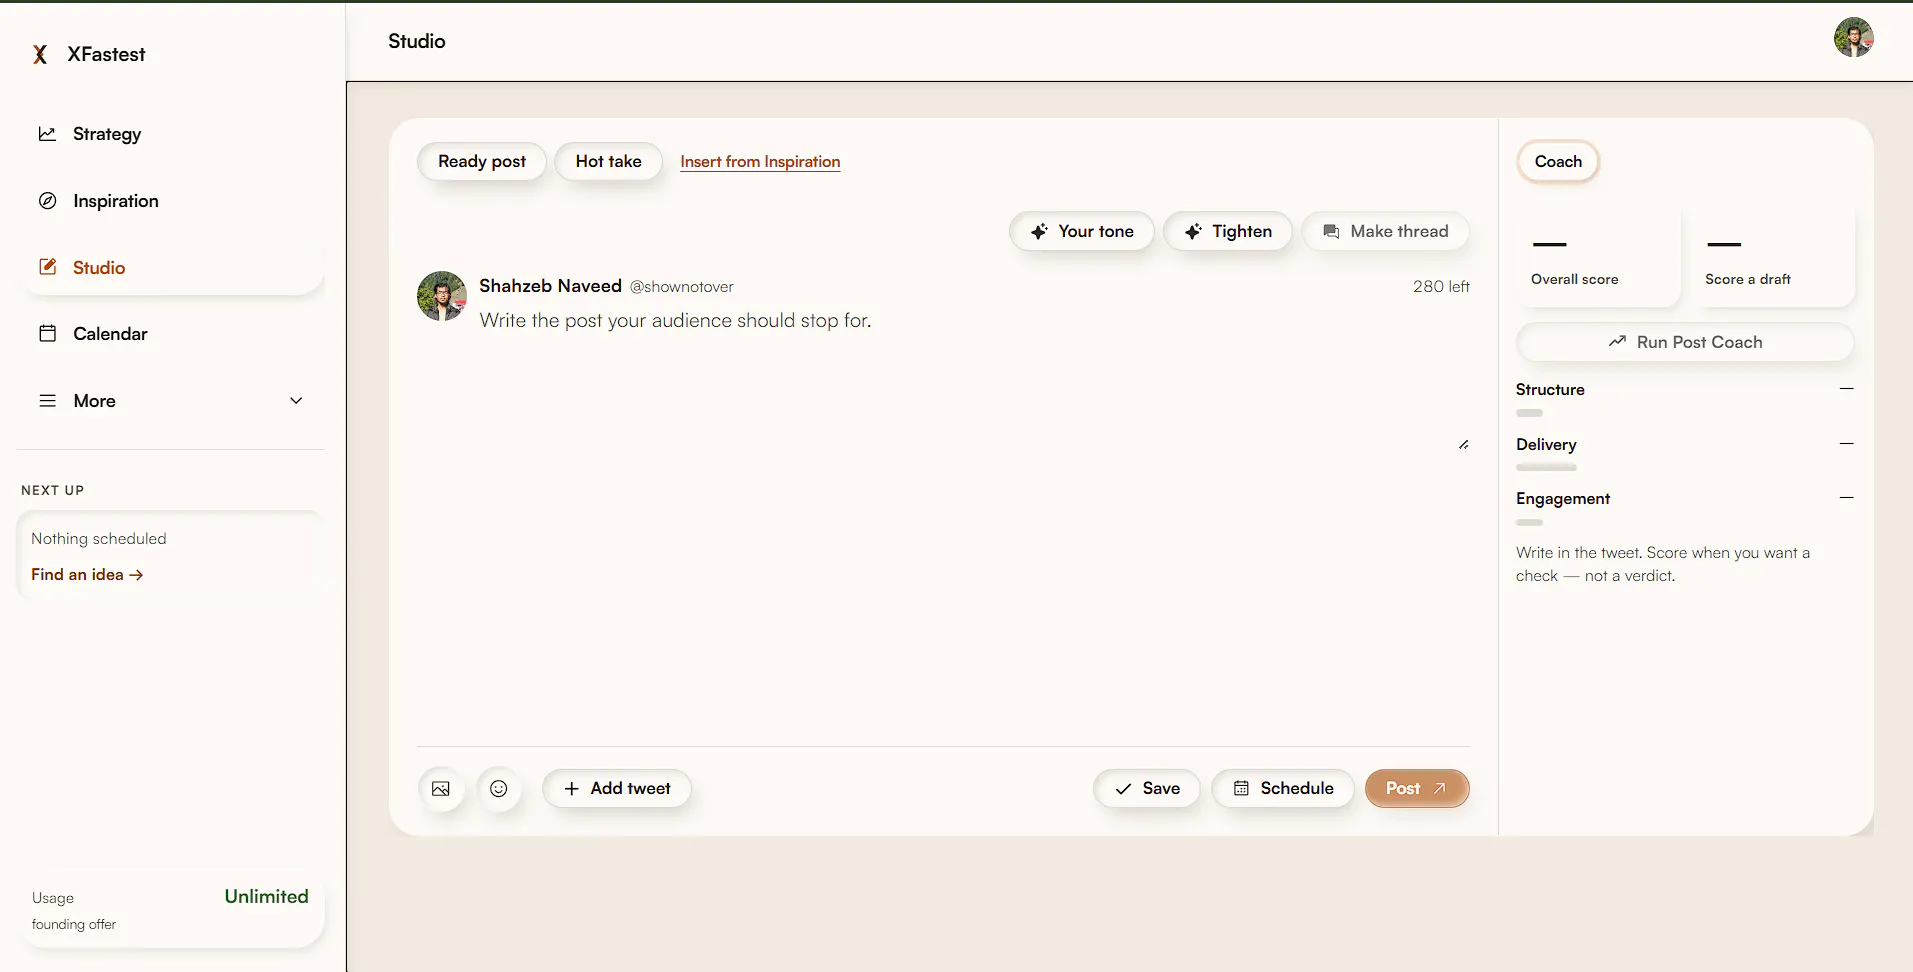Expand the More menu chevron

[x=296, y=401]
